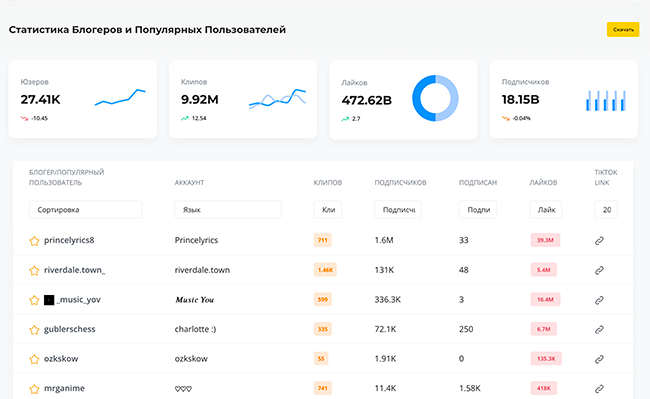The width and height of the screenshot is (650, 399).
Task: Open the Язык language filter
Action: coord(228,210)
